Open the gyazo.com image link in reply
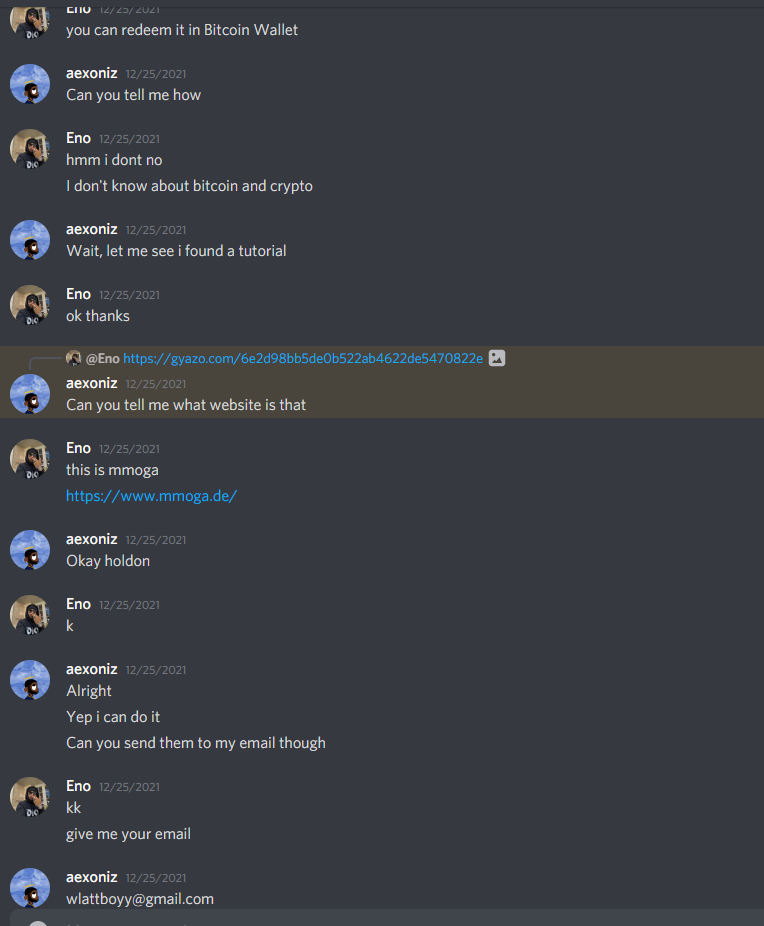This screenshot has width=764, height=926. (303, 358)
